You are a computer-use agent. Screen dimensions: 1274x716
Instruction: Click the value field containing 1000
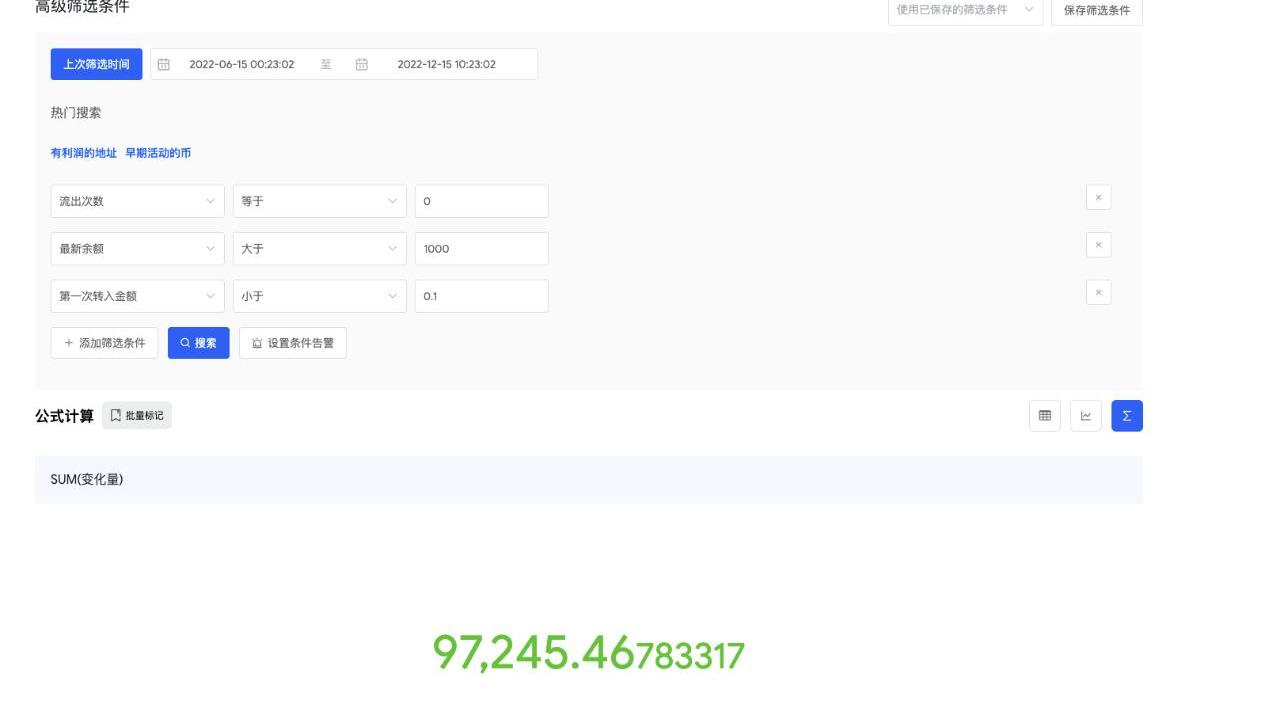[x=481, y=249]
